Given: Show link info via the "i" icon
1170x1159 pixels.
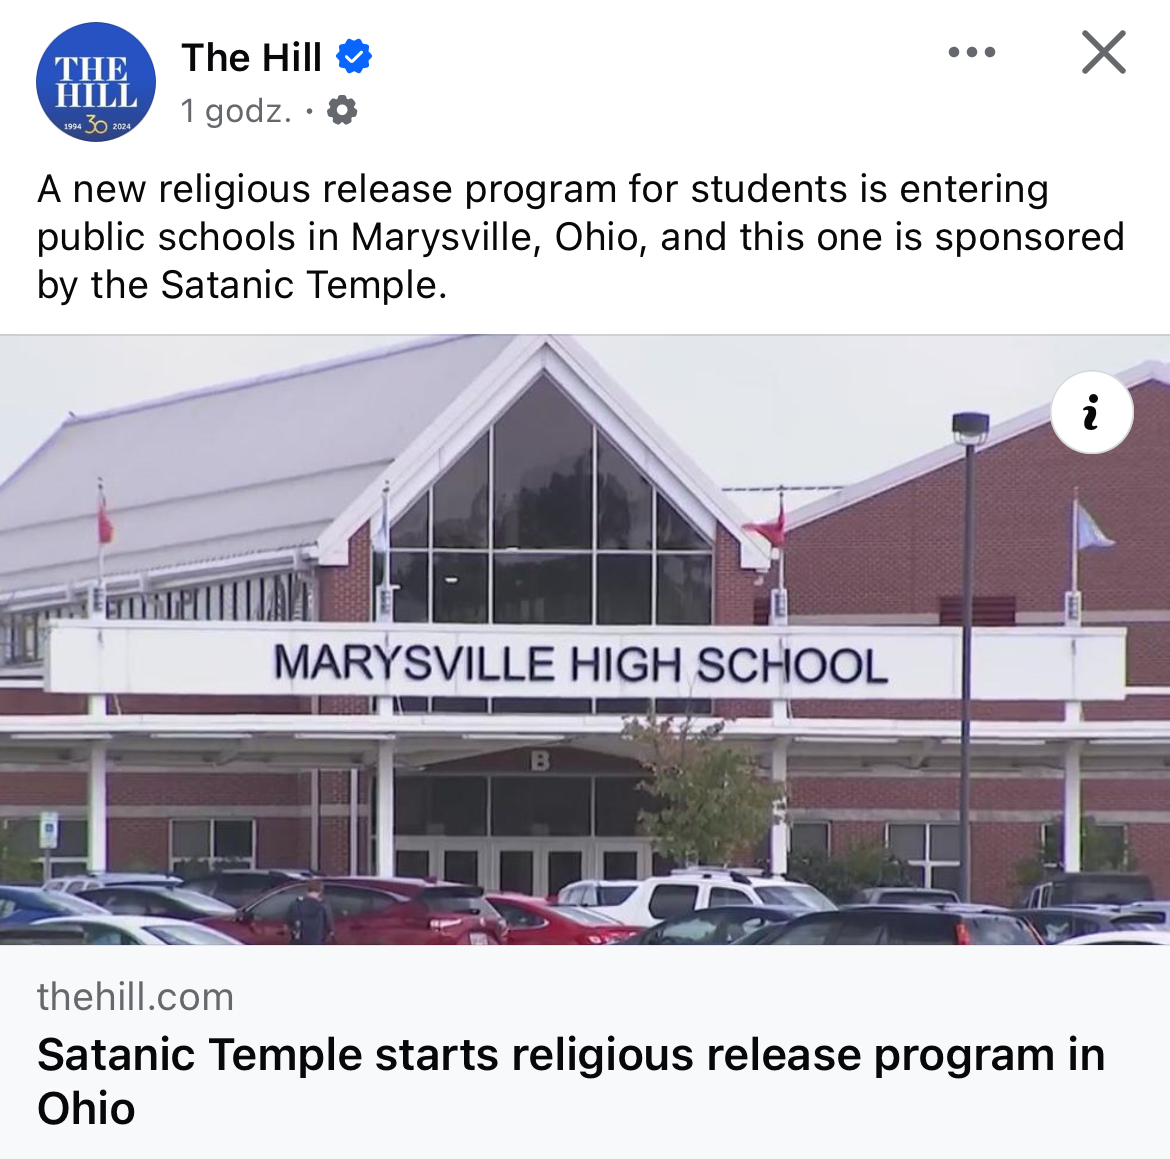Looking at the screenshot, I should pos(1092,412).
